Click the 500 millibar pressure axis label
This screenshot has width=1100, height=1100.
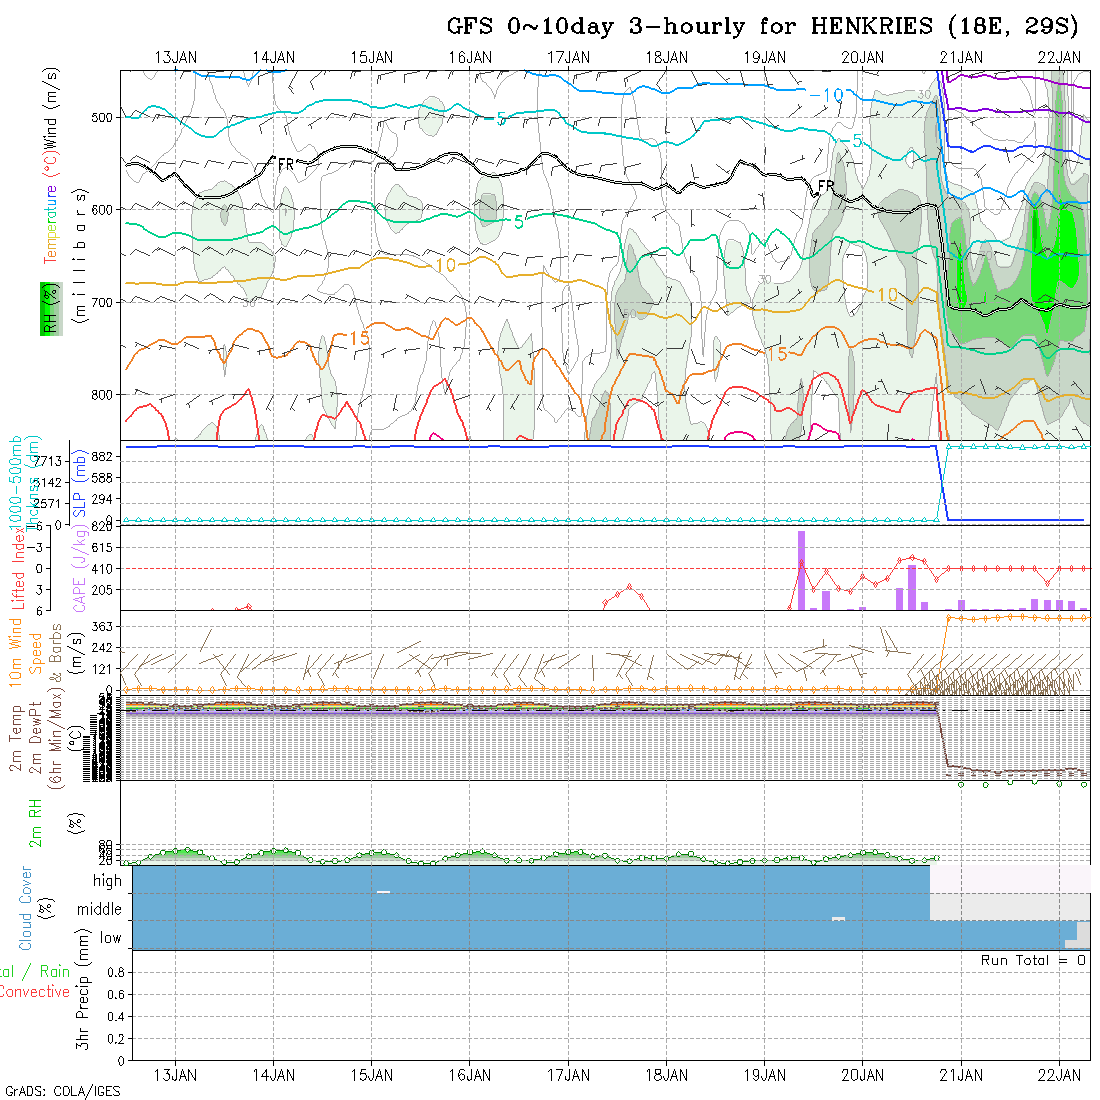coord(104,117)
